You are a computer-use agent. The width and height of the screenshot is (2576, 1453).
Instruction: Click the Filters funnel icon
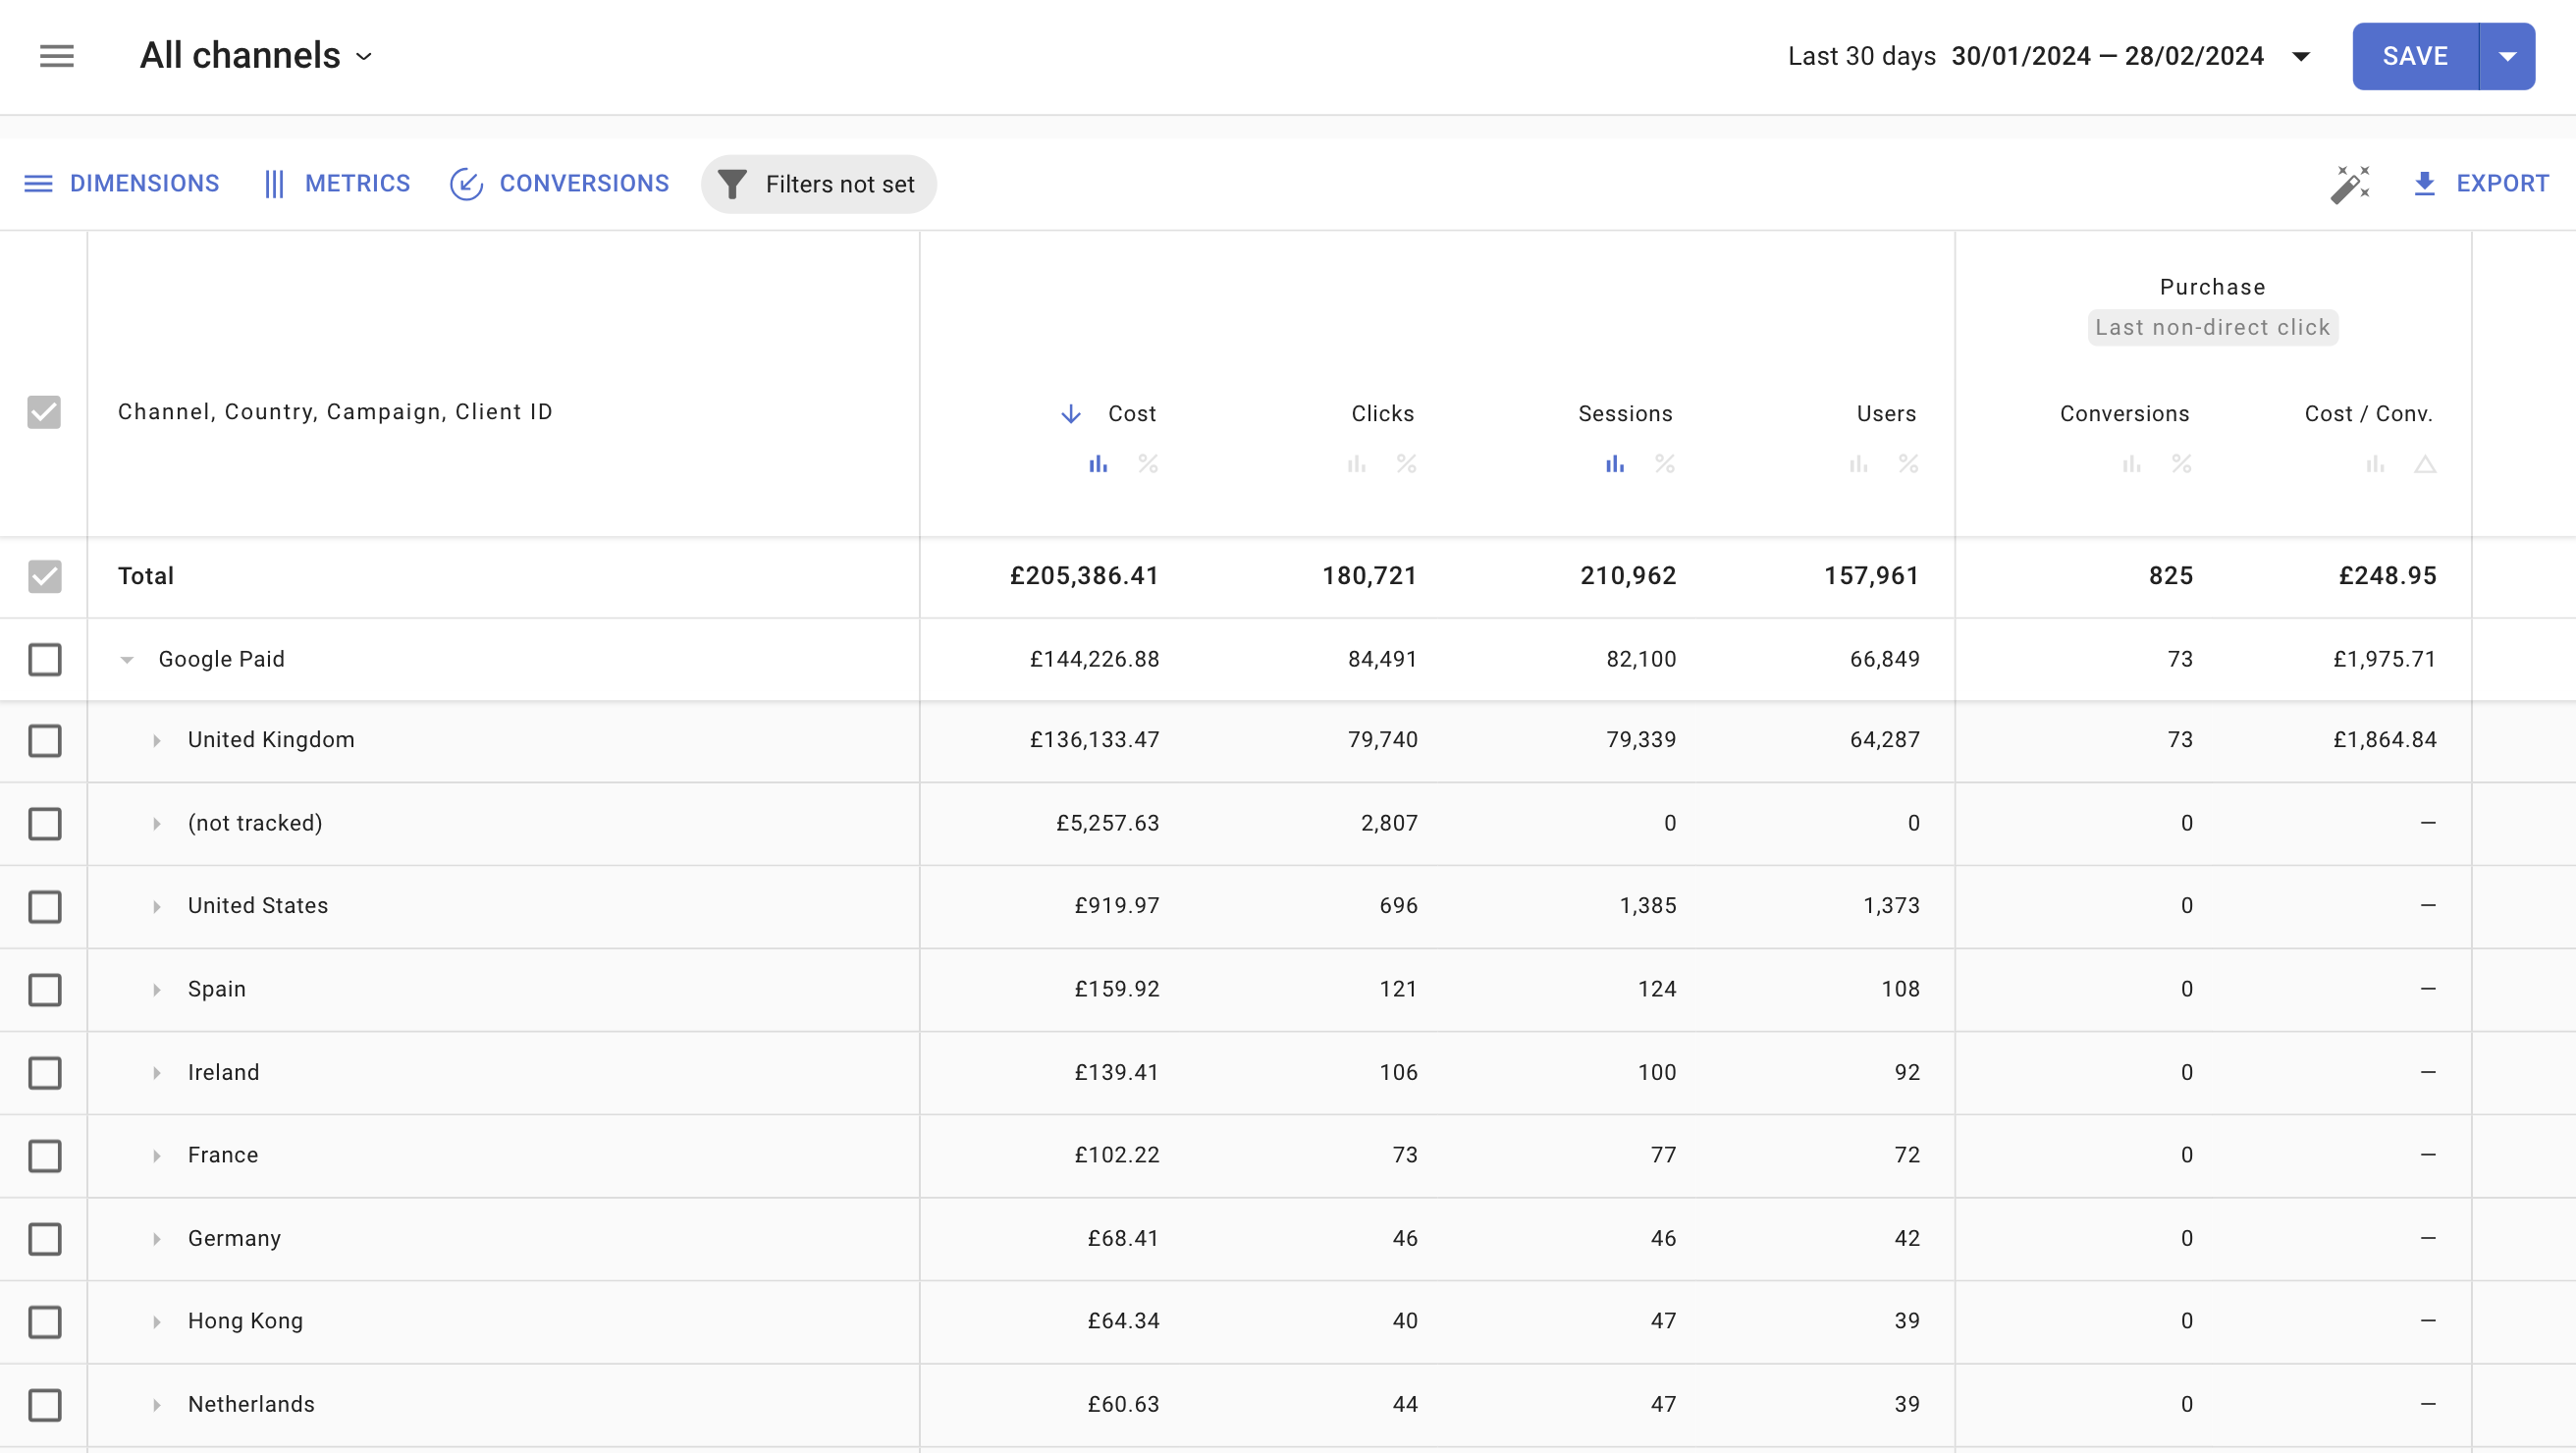pyautogui.click(x=733, y=184)
